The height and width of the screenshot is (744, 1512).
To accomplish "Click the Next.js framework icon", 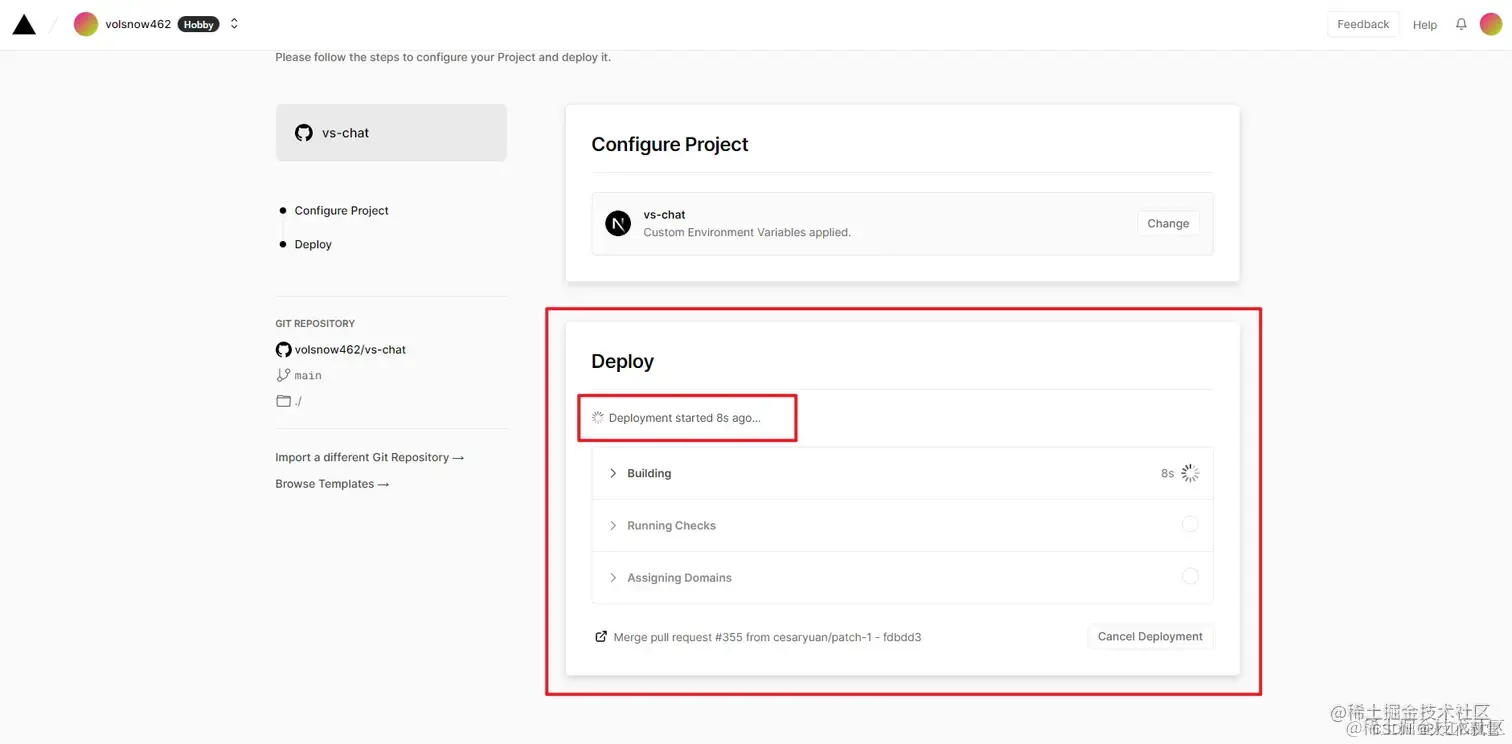I will click(618, 223).
